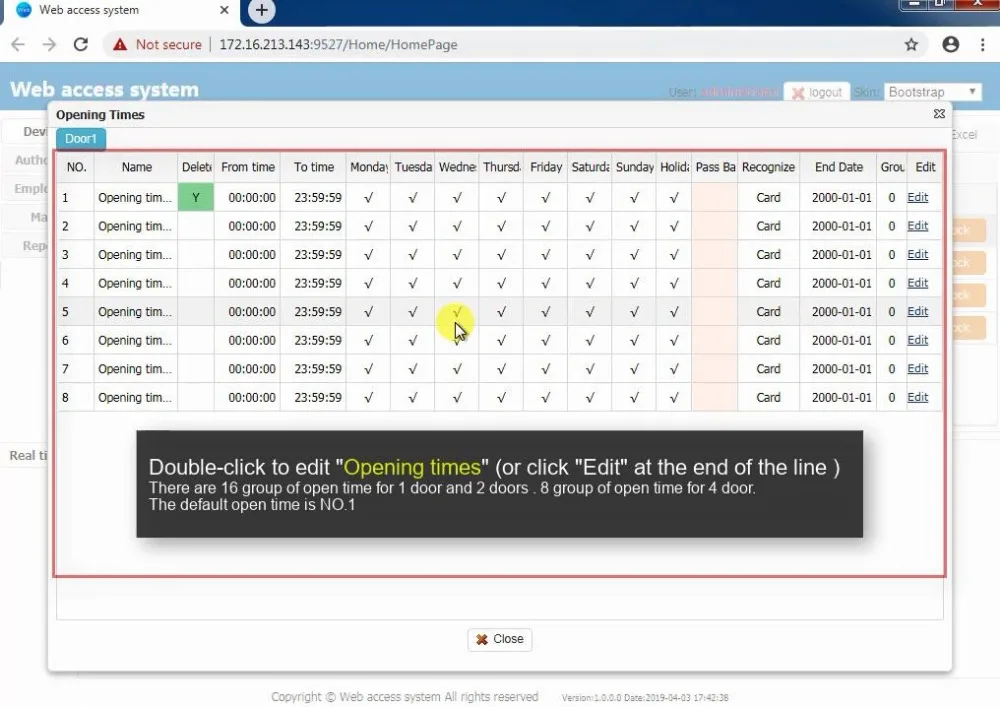Open the browser profile avatar icon

950,45
